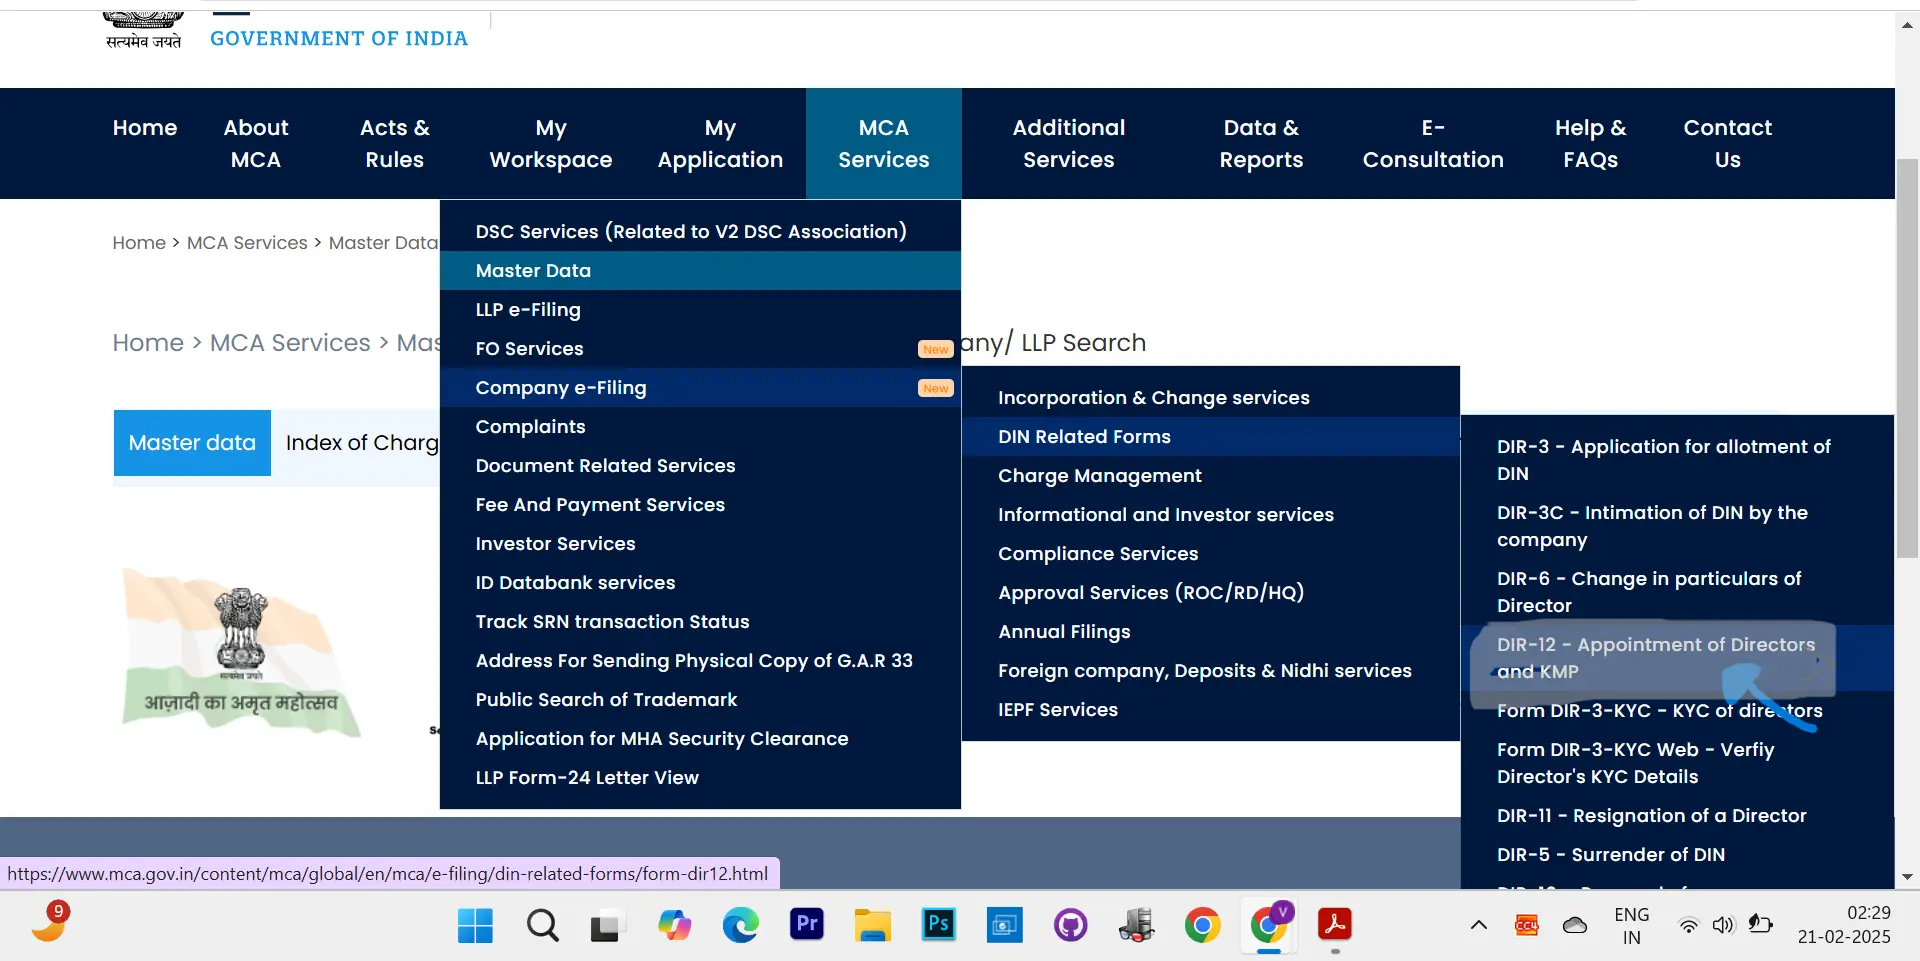
Task: Open the Acts & Rules menu
Action: click(x=395, y=143)
